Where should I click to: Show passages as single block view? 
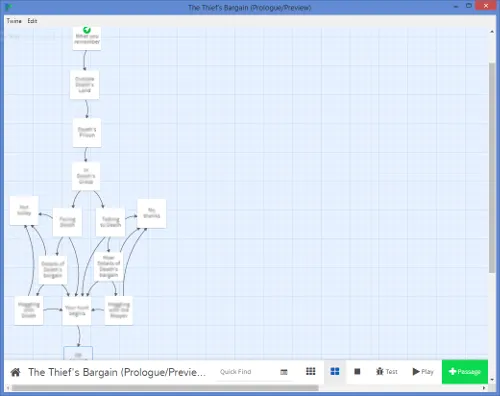(357, 371)
